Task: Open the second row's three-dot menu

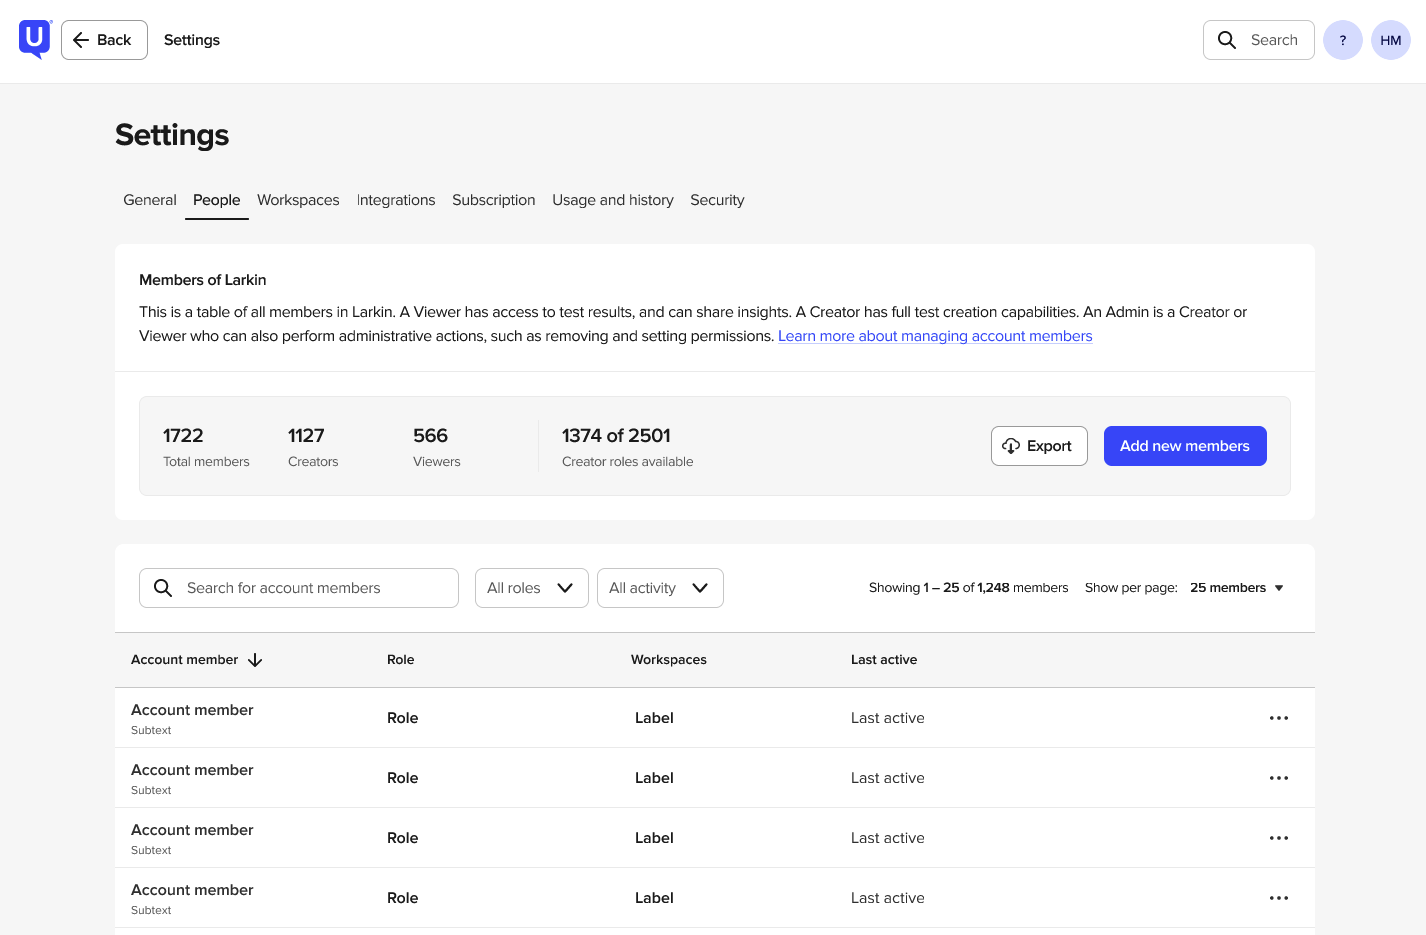Action: 1278,778
